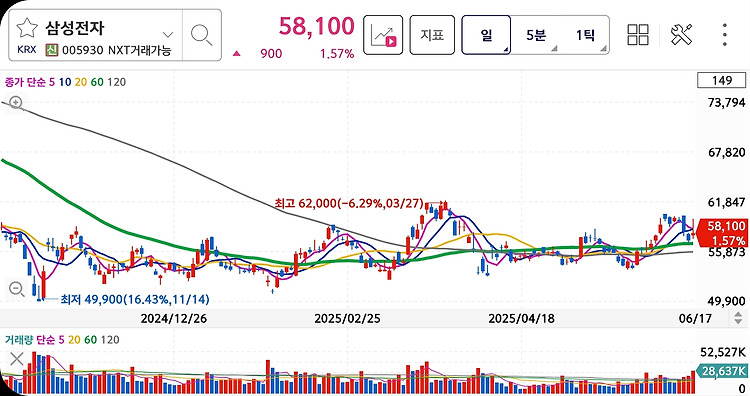Viewport: 750px width, 396px height.
Task: Open the chart replay icon
Action: point(383,35)
